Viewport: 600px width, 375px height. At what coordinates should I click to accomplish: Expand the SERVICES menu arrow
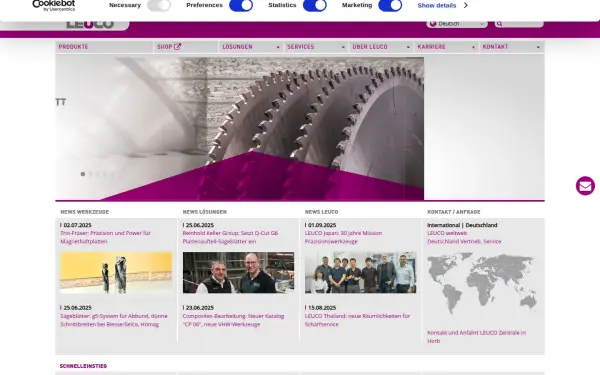(x=343, y=47)
